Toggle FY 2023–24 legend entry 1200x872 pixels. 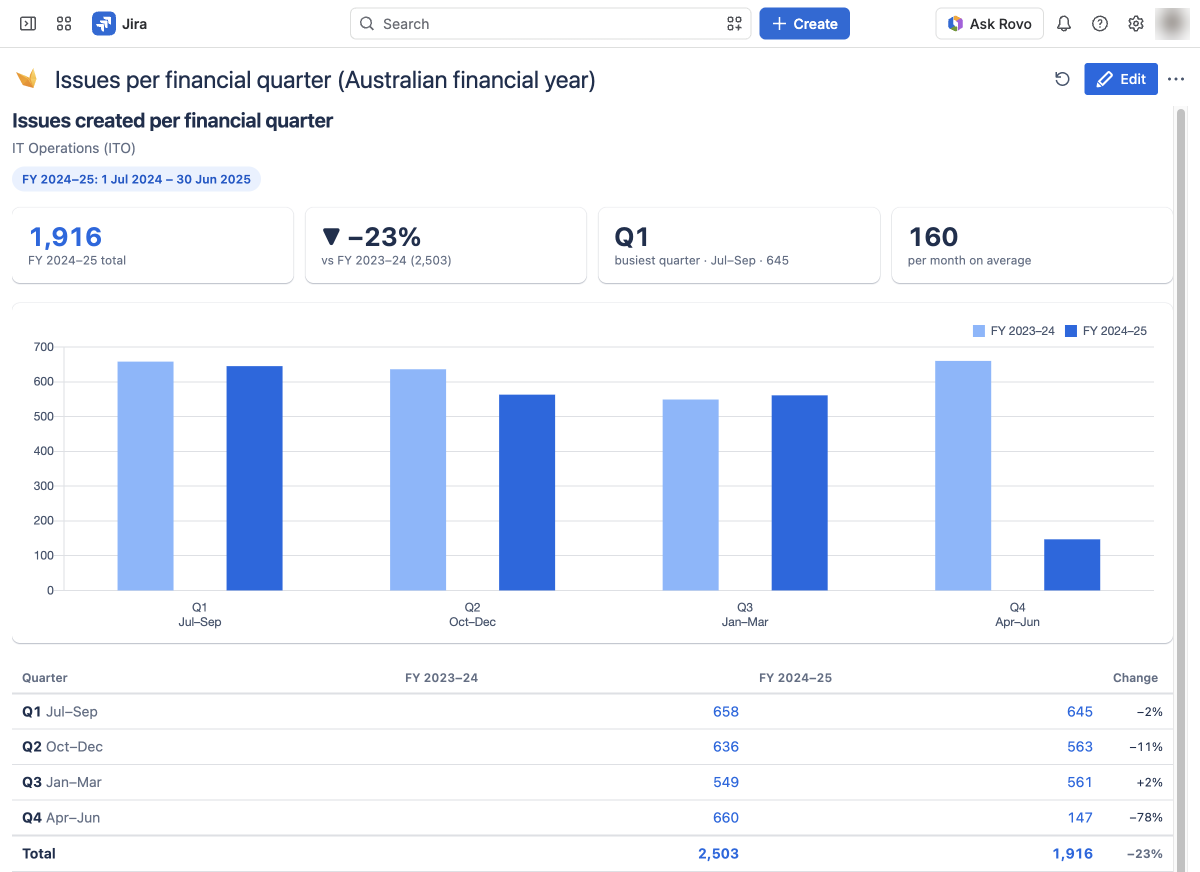(x=1014, y=331)
